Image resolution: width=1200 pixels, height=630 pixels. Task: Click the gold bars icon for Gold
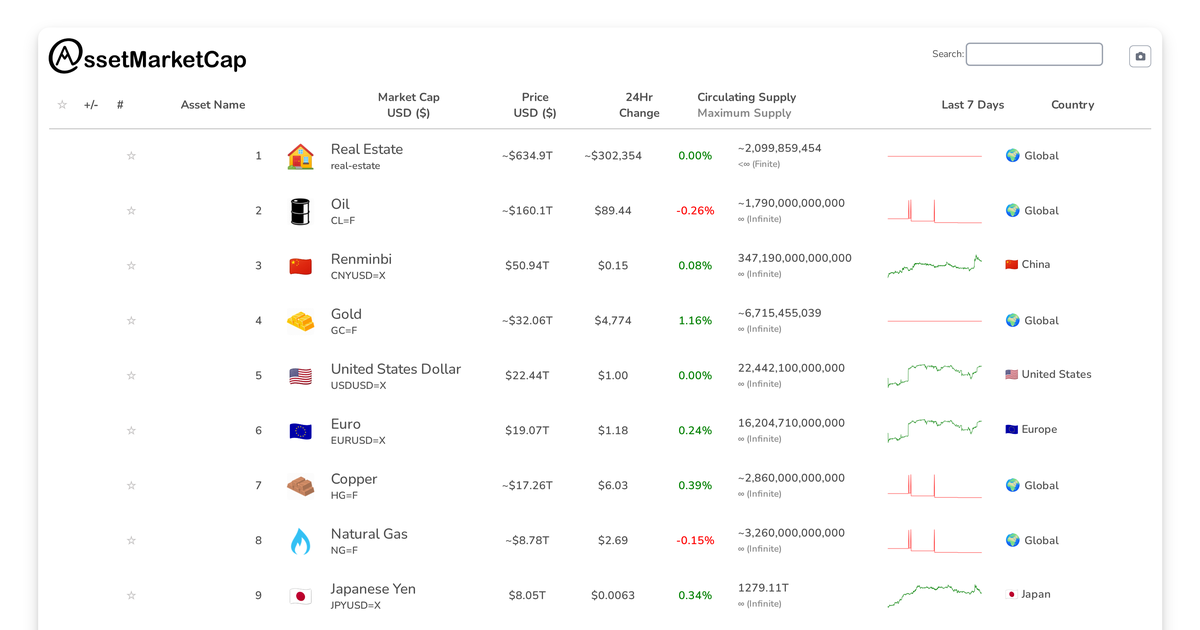300,321
